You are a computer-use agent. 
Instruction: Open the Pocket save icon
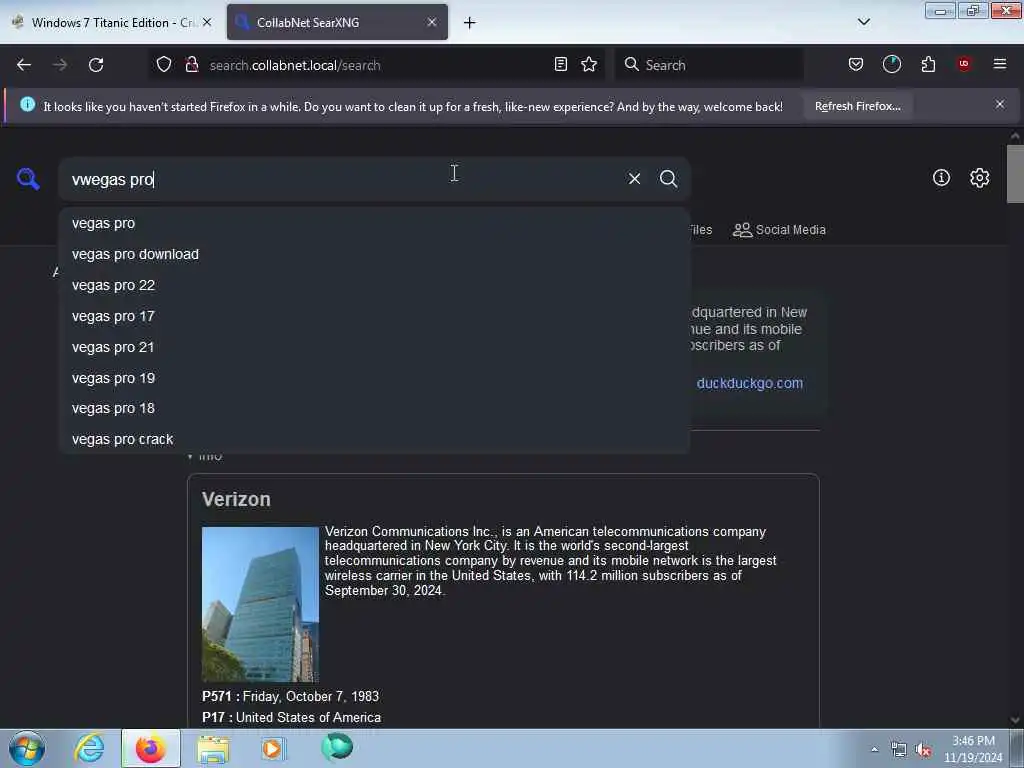[x=856, y=64]
